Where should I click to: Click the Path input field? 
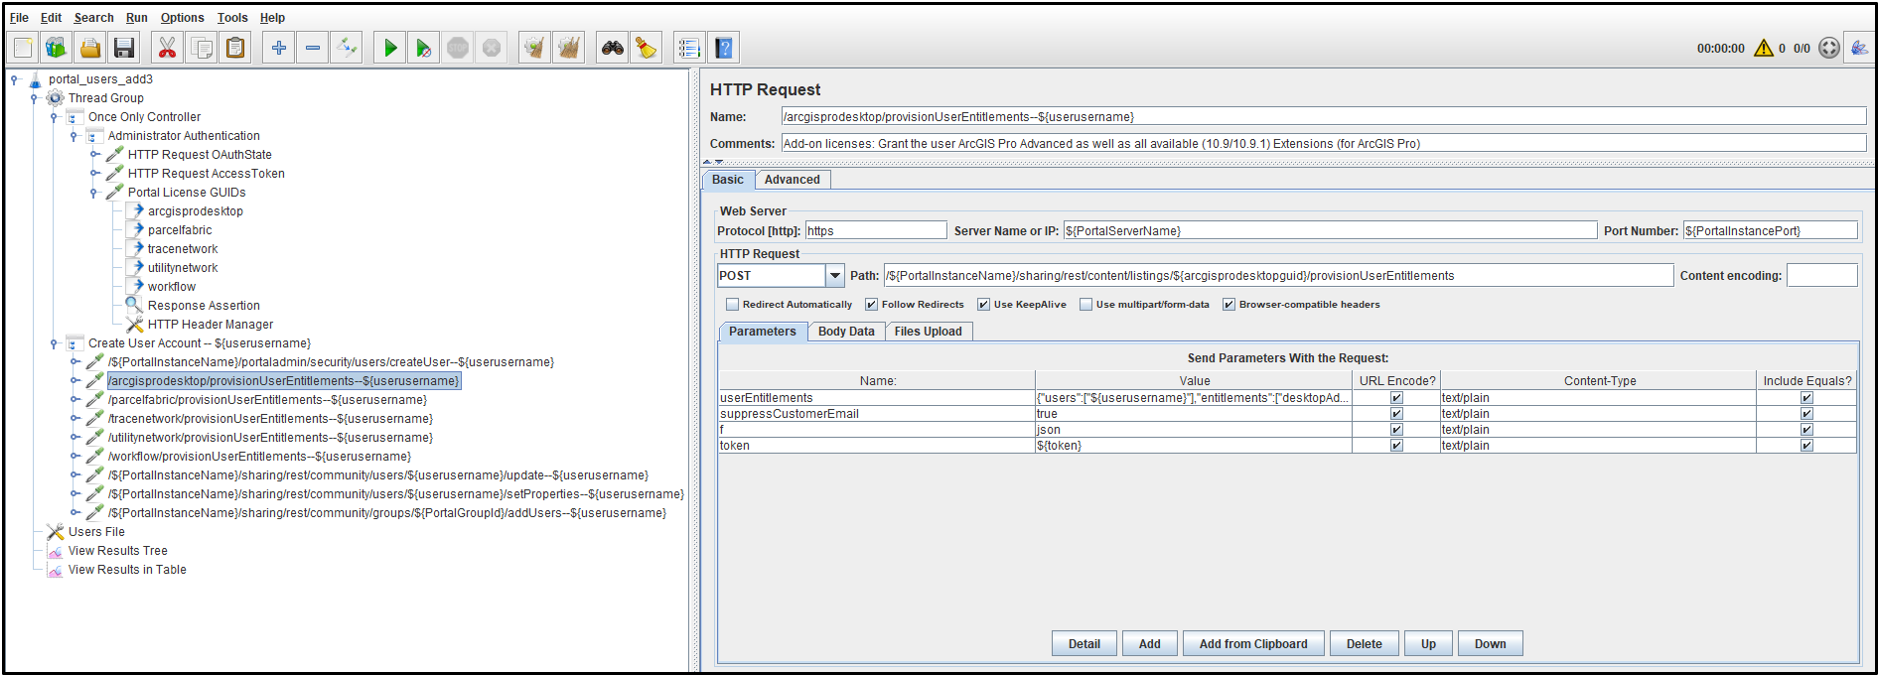pos(1278,276)
